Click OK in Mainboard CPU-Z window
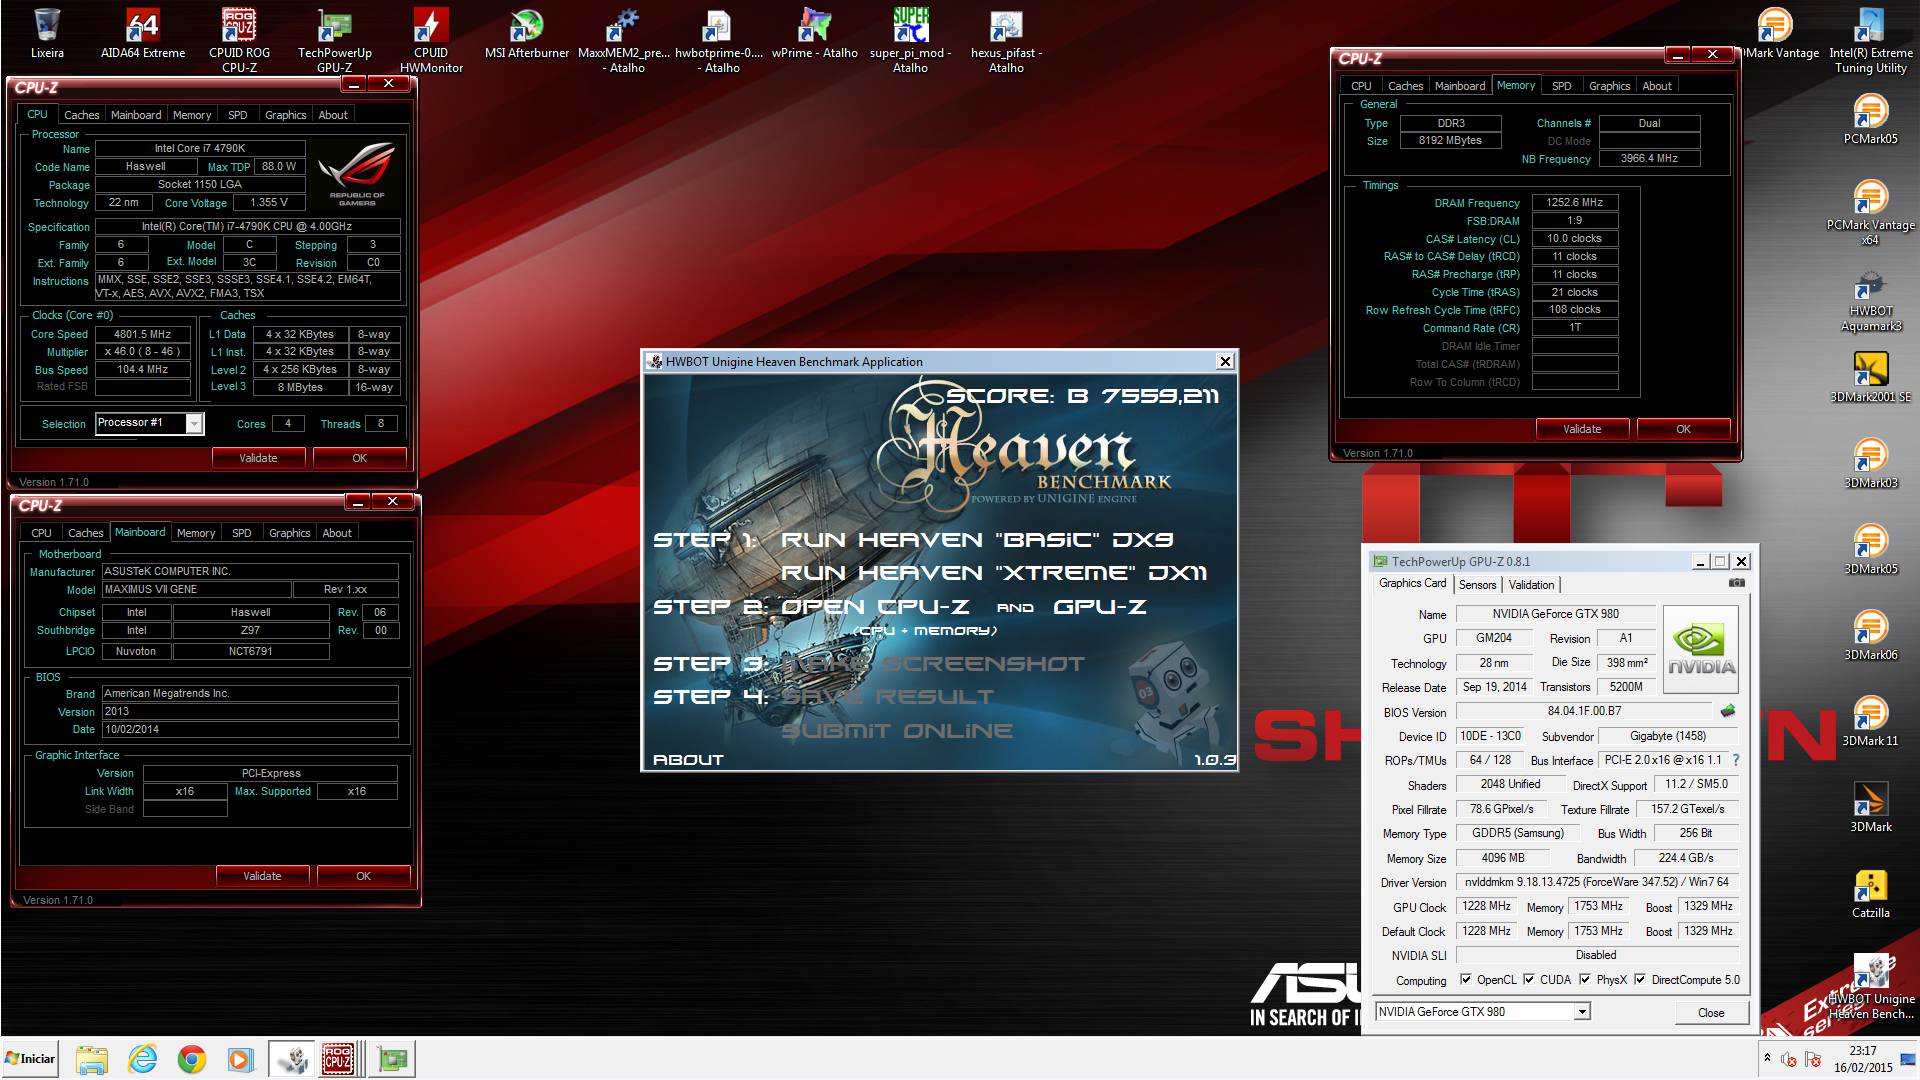This screenshot has height=1080, width=1920. 363,876
